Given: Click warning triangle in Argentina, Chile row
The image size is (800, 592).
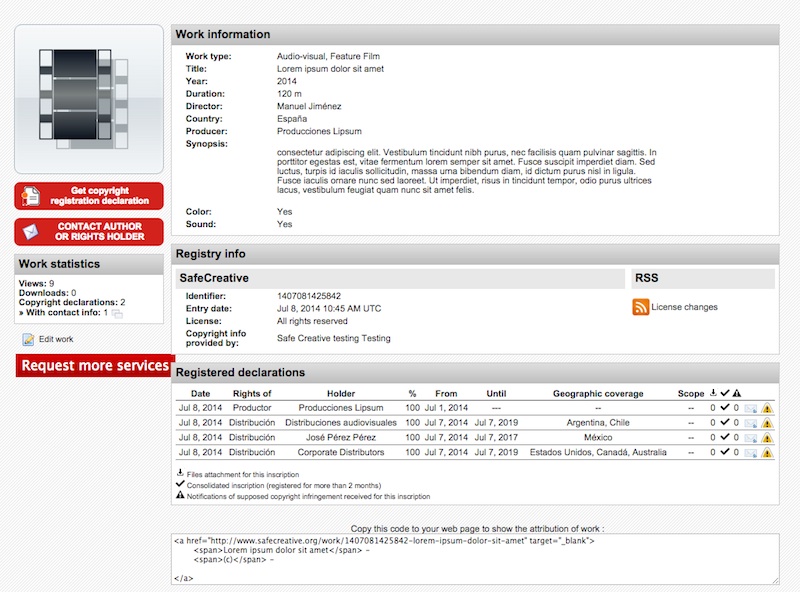Looking at the screenshot, I should pos(767,423).
